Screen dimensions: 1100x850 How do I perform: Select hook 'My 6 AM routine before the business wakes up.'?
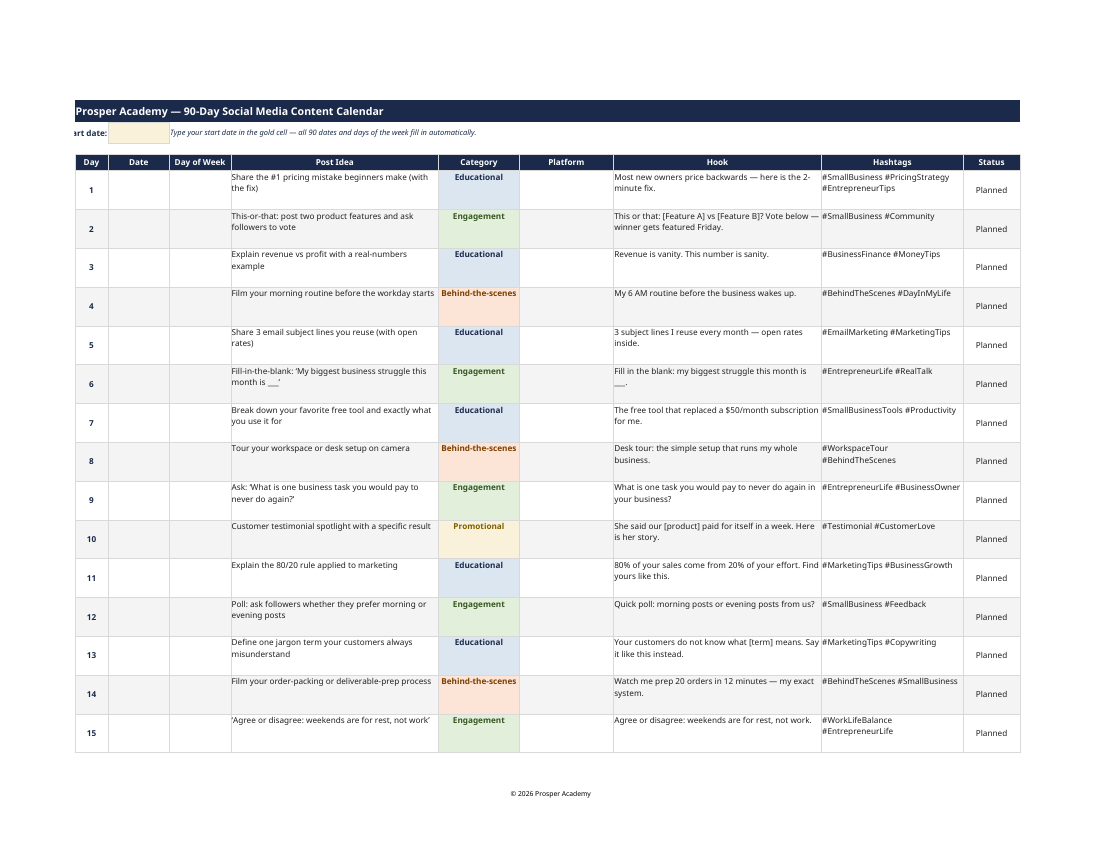click(705, 293)
